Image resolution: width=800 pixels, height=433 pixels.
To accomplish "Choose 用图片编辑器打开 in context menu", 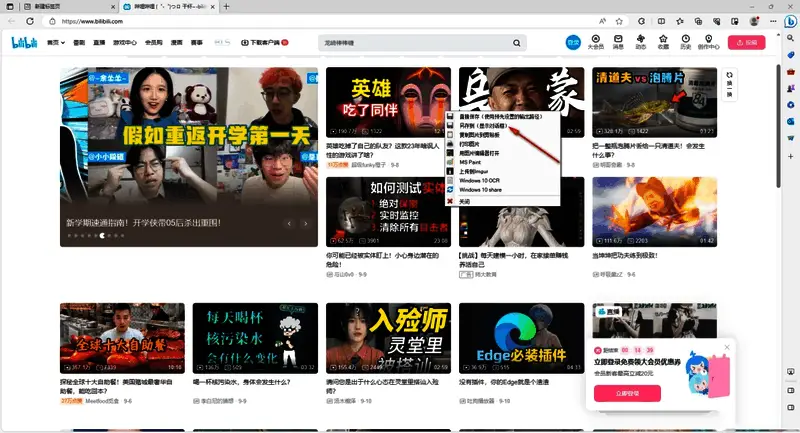I will point(503,153).
